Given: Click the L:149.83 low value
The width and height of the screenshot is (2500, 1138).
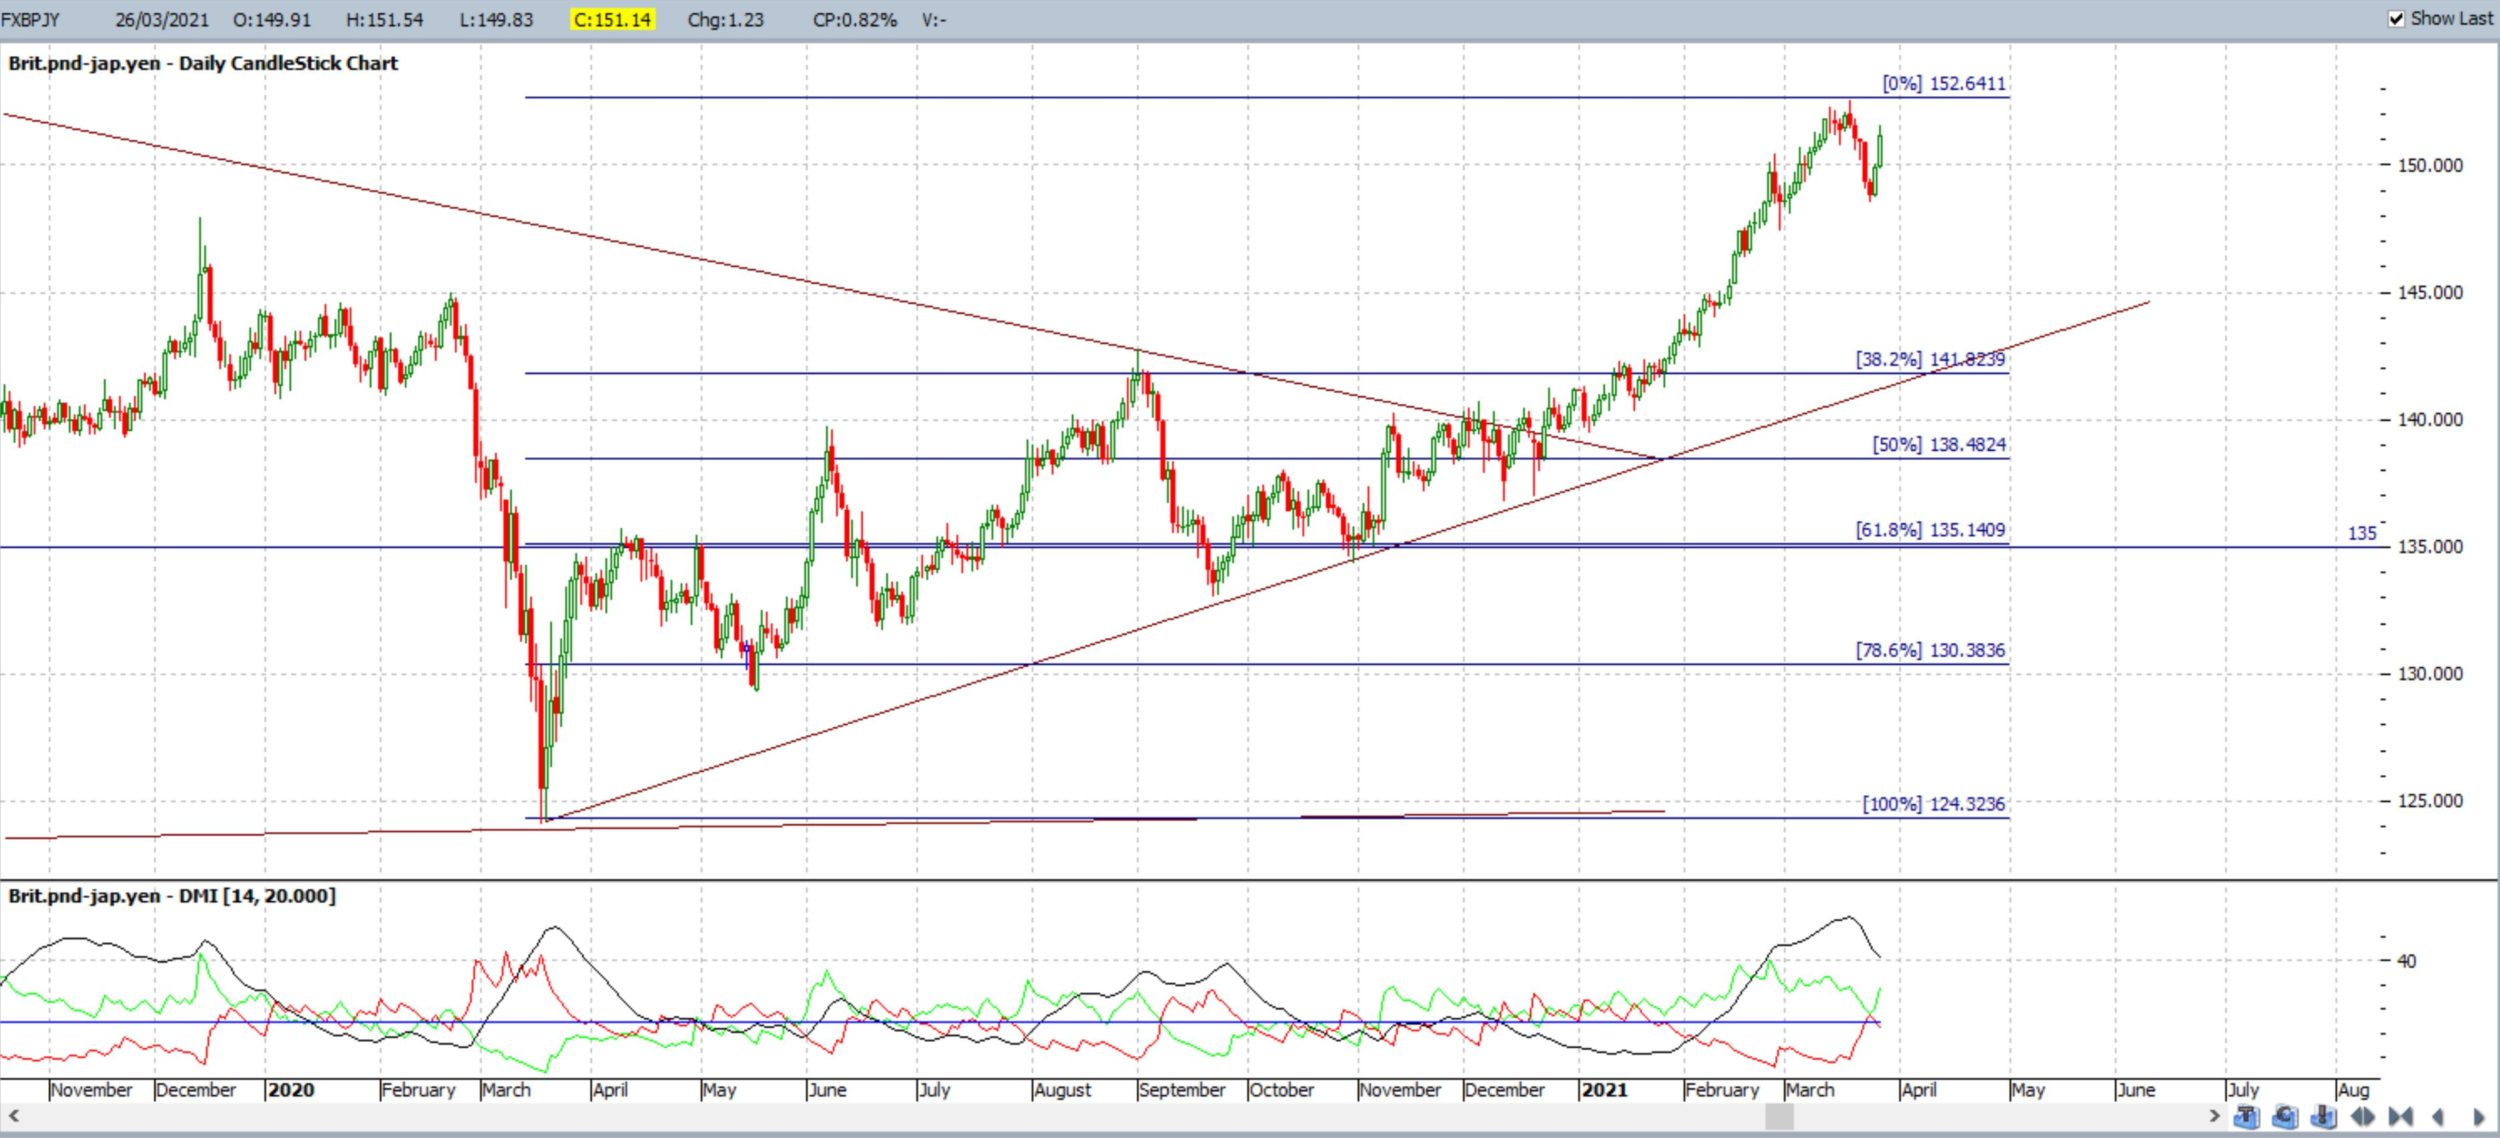Looking at the screenshot, I should pos(496,19).
